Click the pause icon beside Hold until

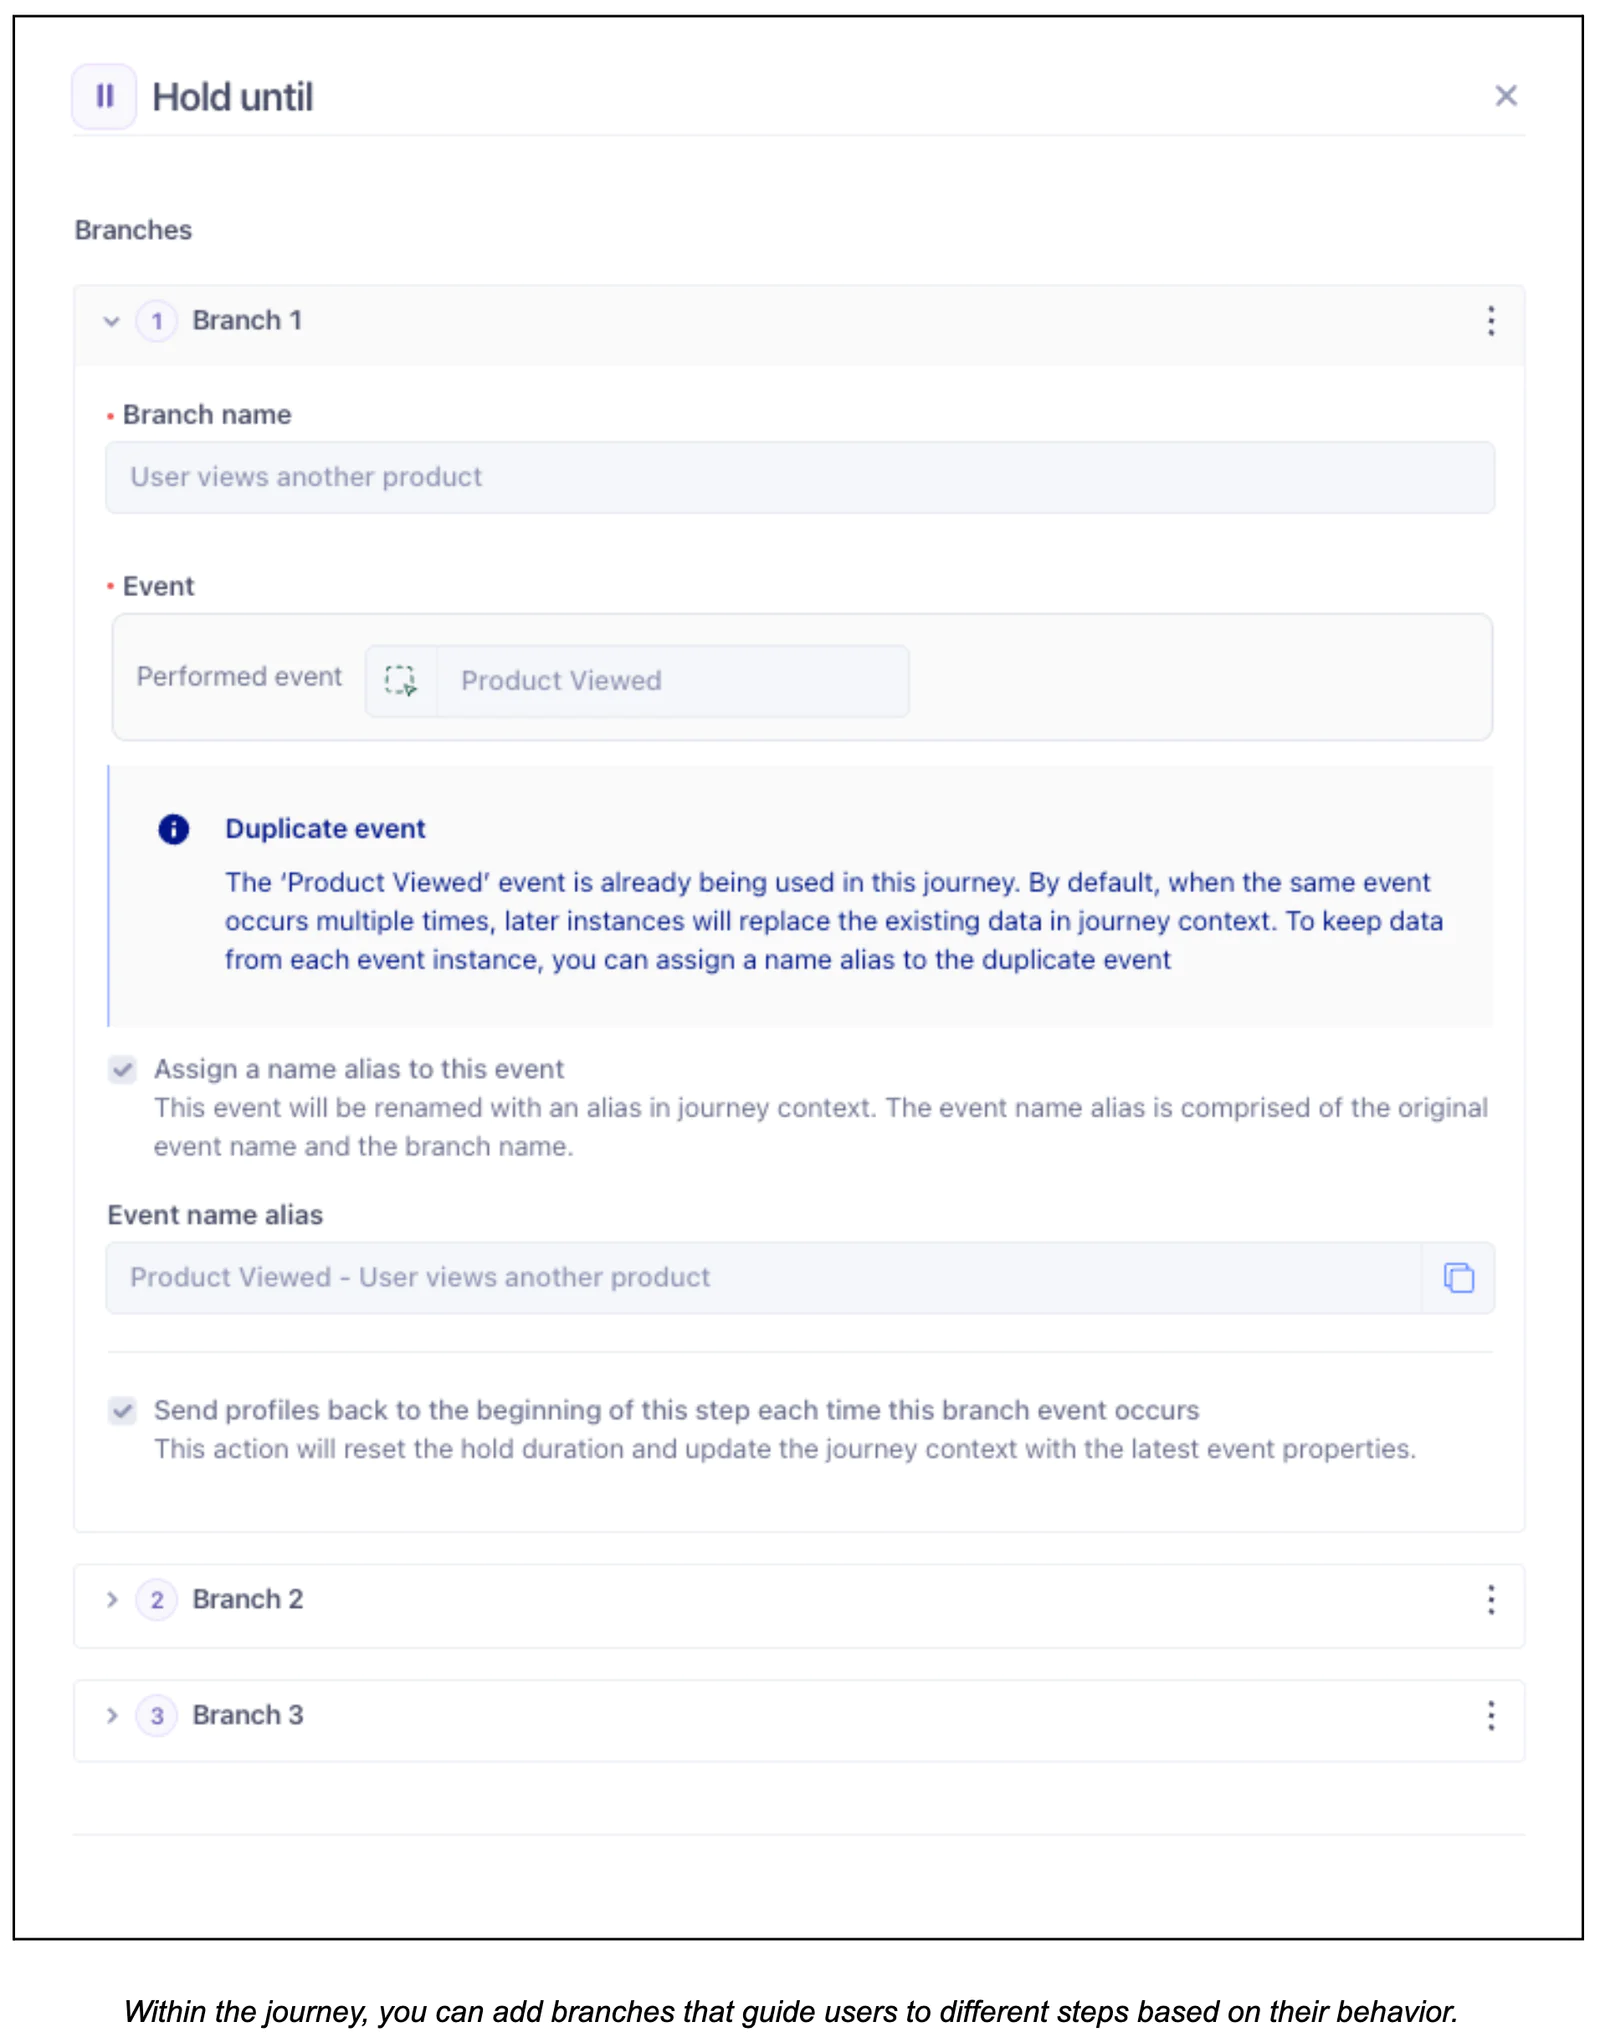click(x=106, y=96)
